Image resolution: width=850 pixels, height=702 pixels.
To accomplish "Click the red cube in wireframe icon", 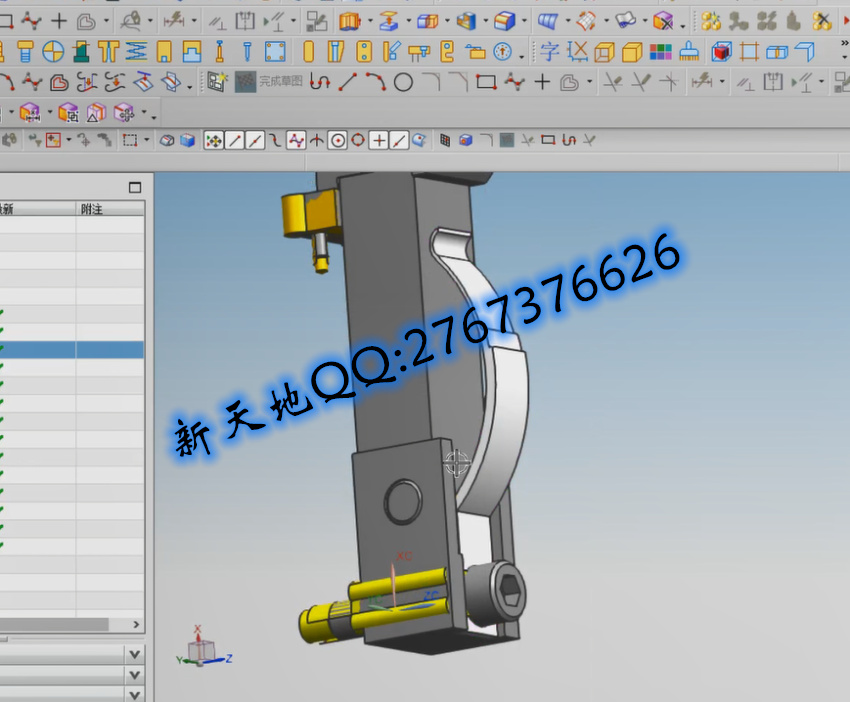I will coord(722,52).
